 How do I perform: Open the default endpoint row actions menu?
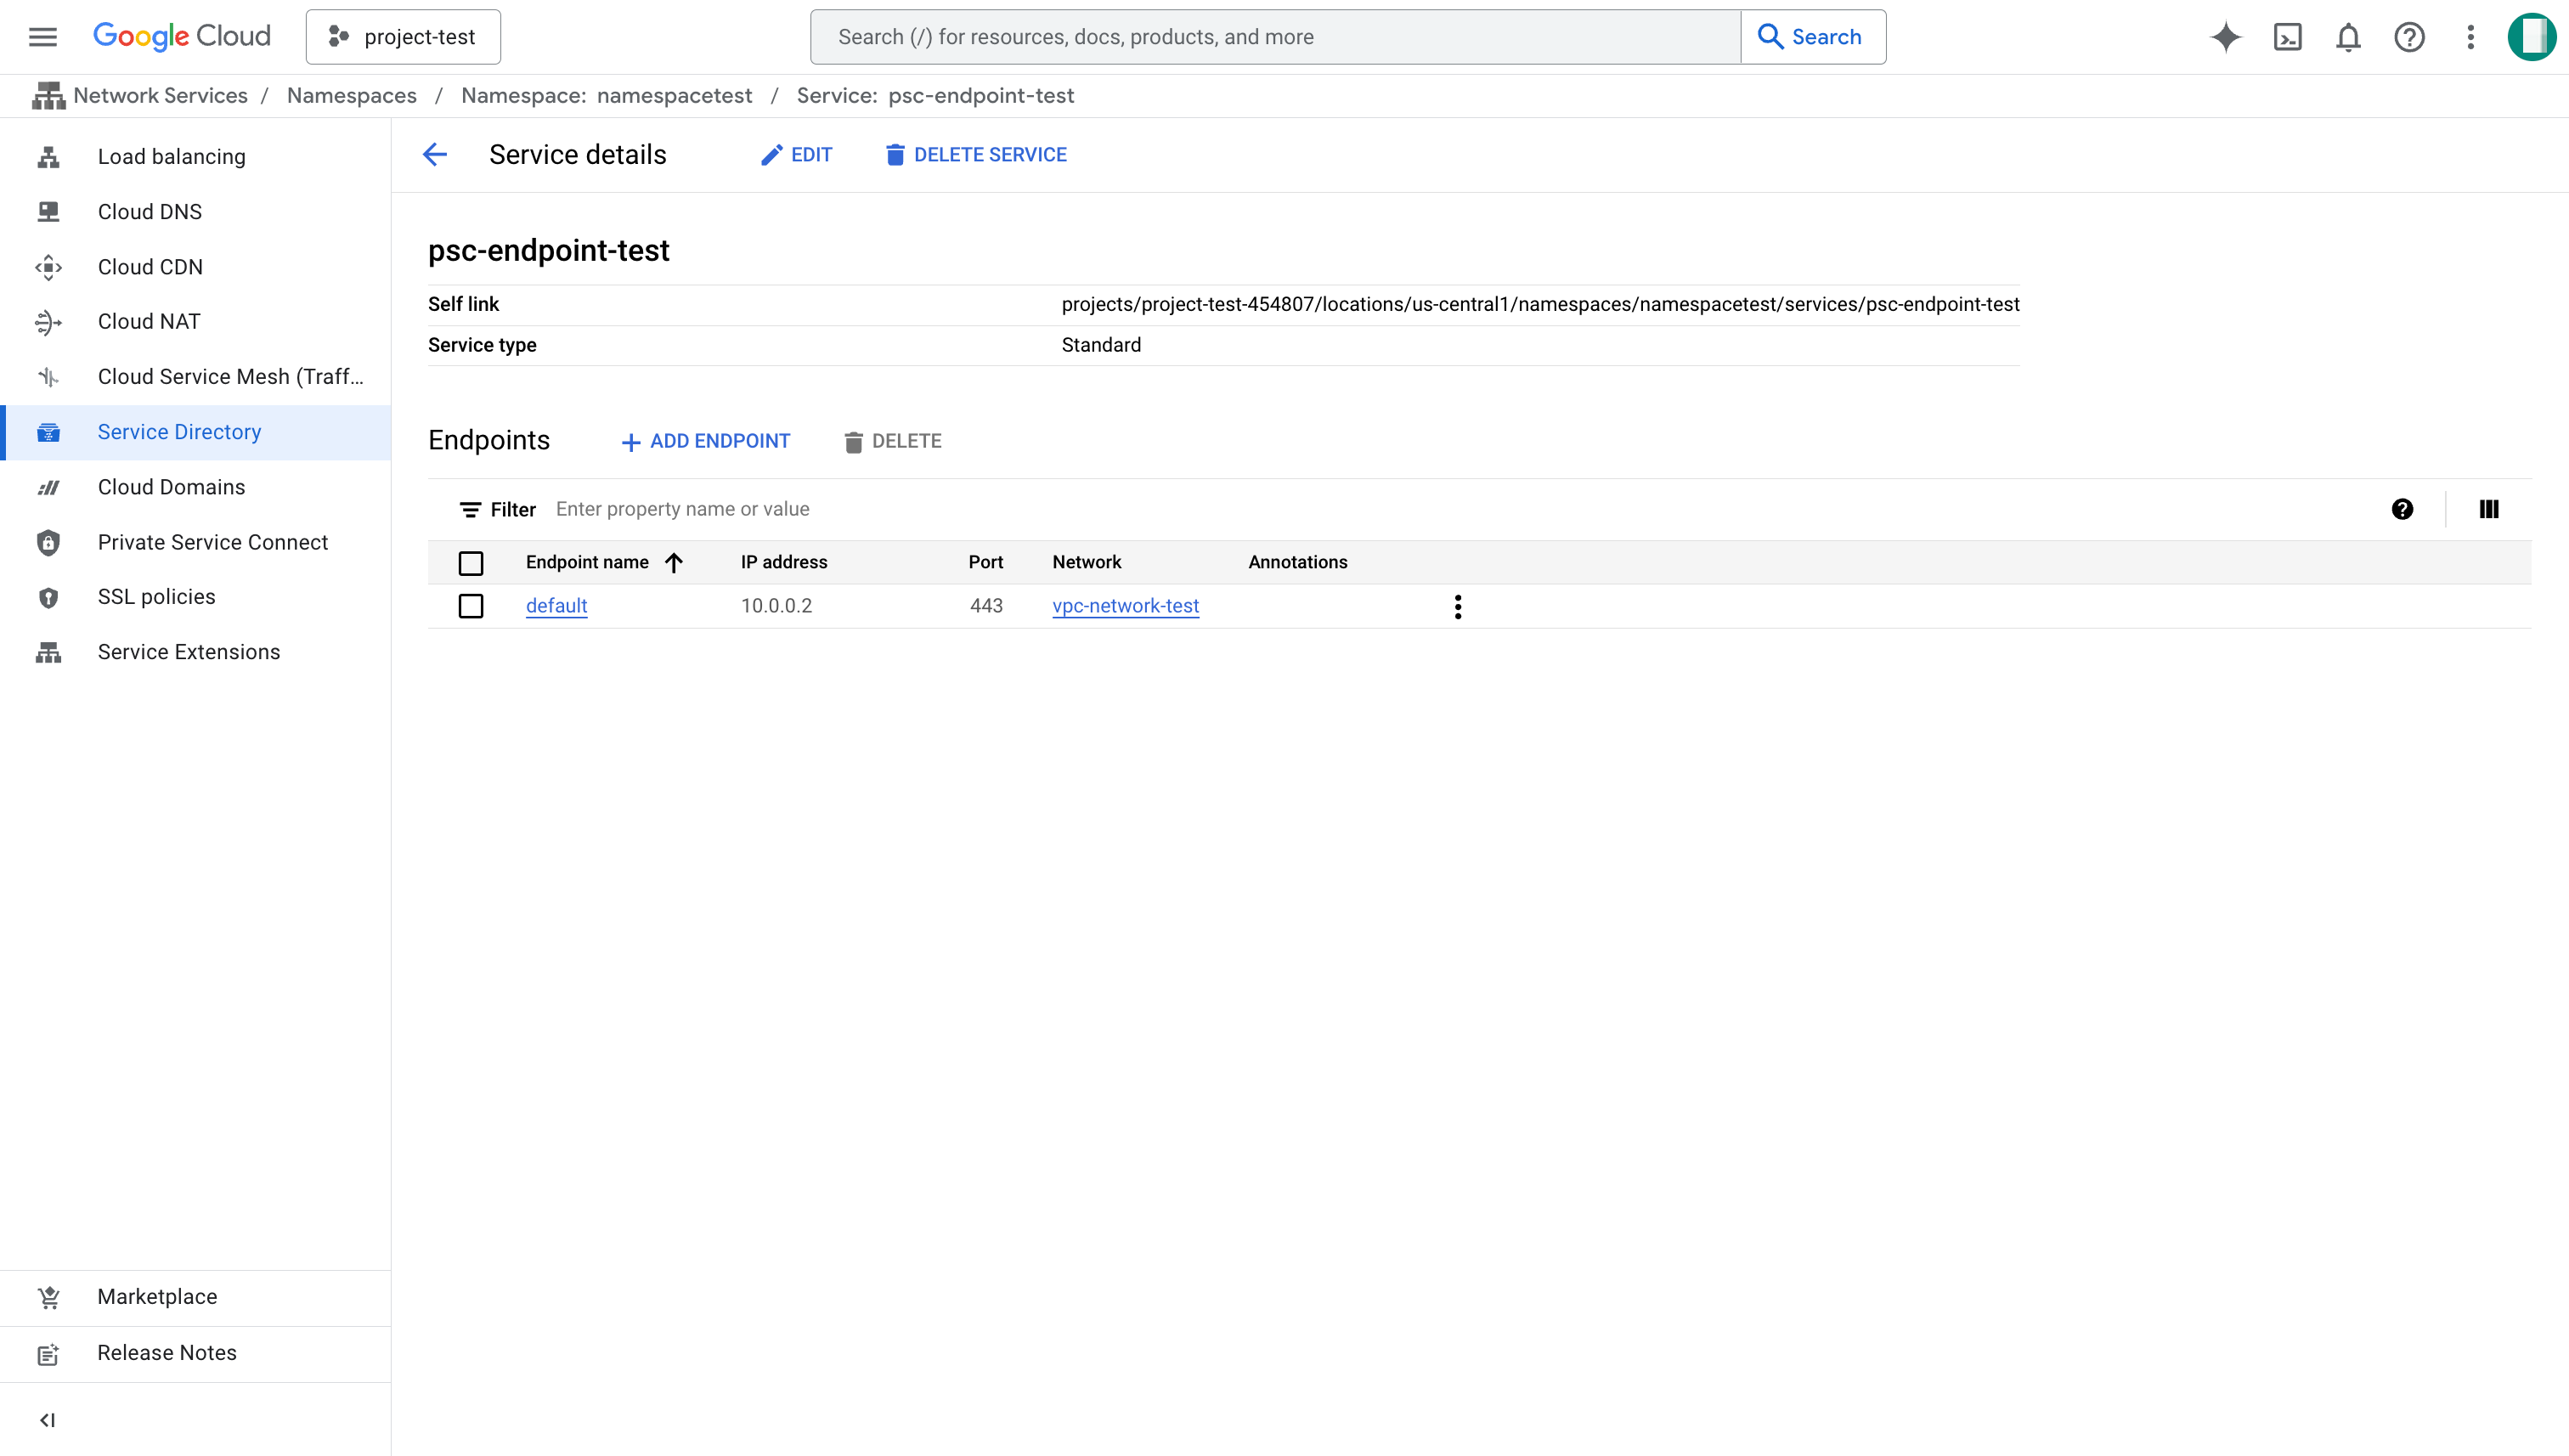tap(1458, 606)
